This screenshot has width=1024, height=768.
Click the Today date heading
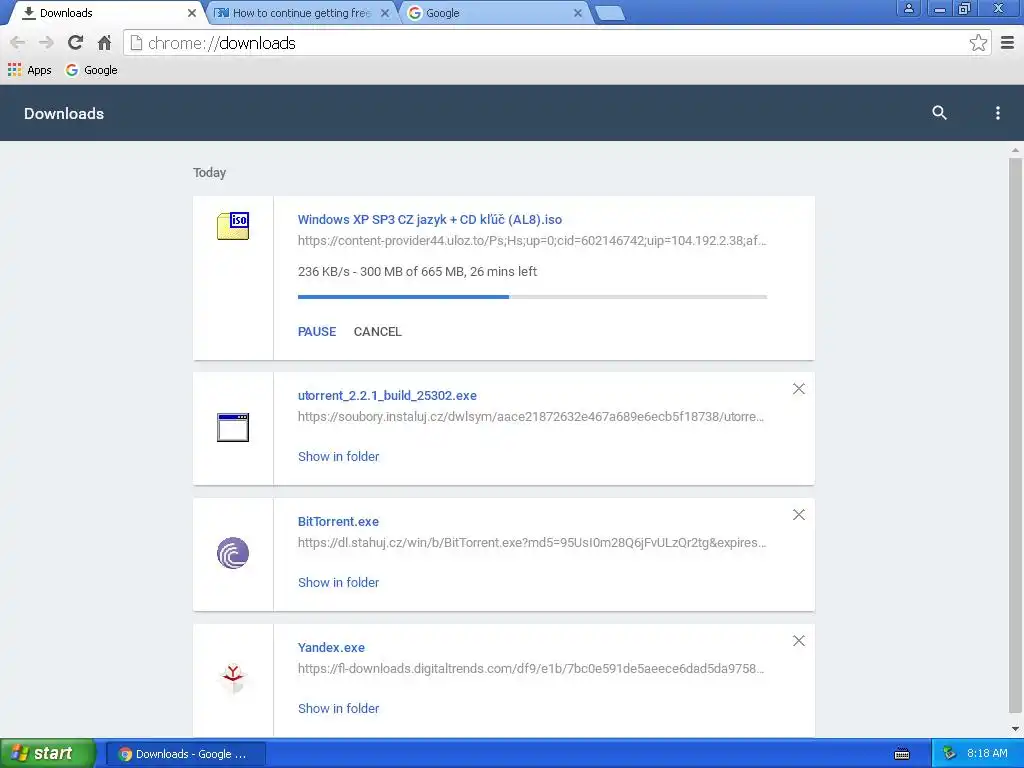click(x=209, y=172)
